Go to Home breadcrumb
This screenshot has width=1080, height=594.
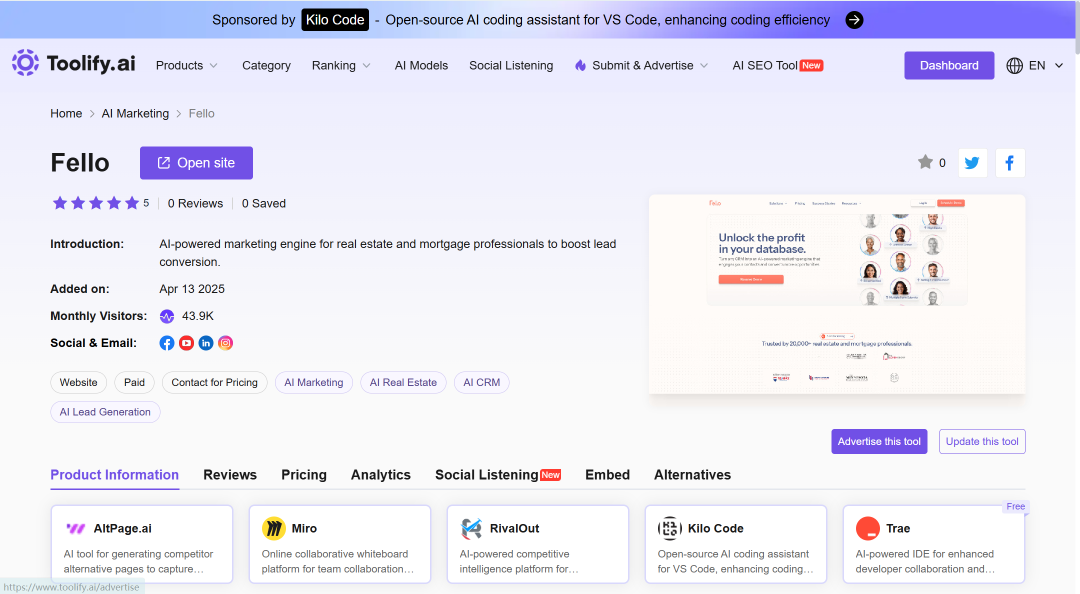pyautogui.click(x=66, y=114)
